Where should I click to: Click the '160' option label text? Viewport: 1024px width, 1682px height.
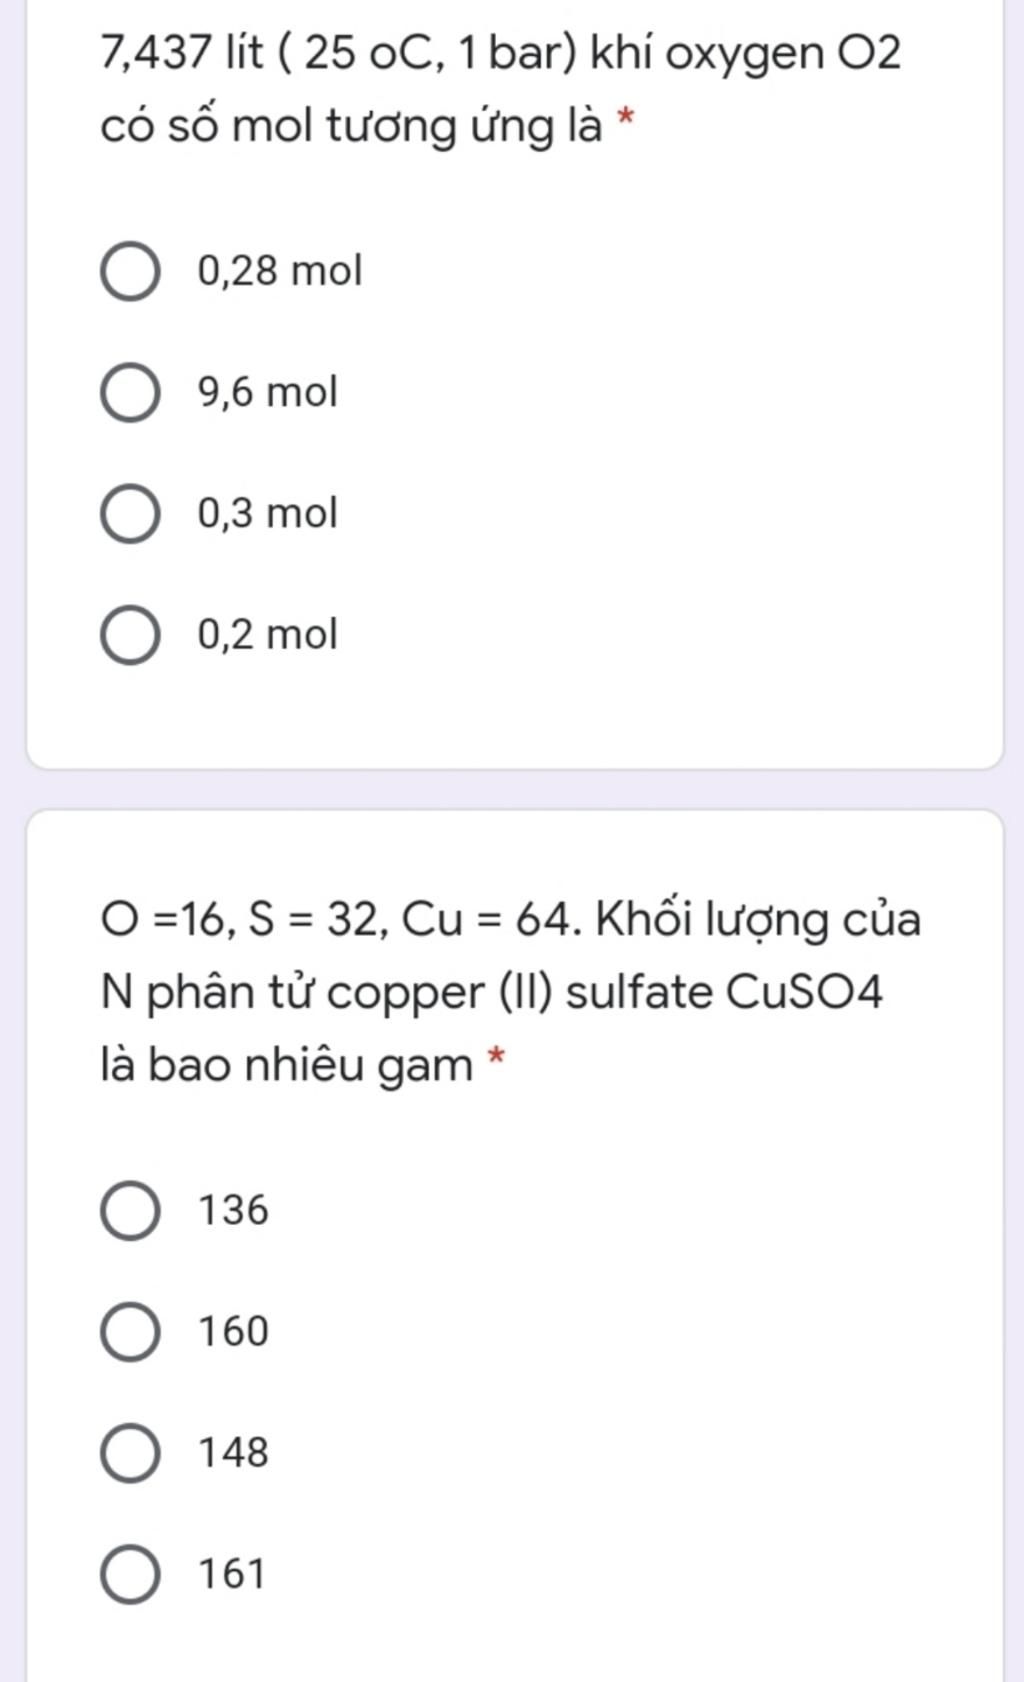pyautogui.click(x=234, y=1331)
